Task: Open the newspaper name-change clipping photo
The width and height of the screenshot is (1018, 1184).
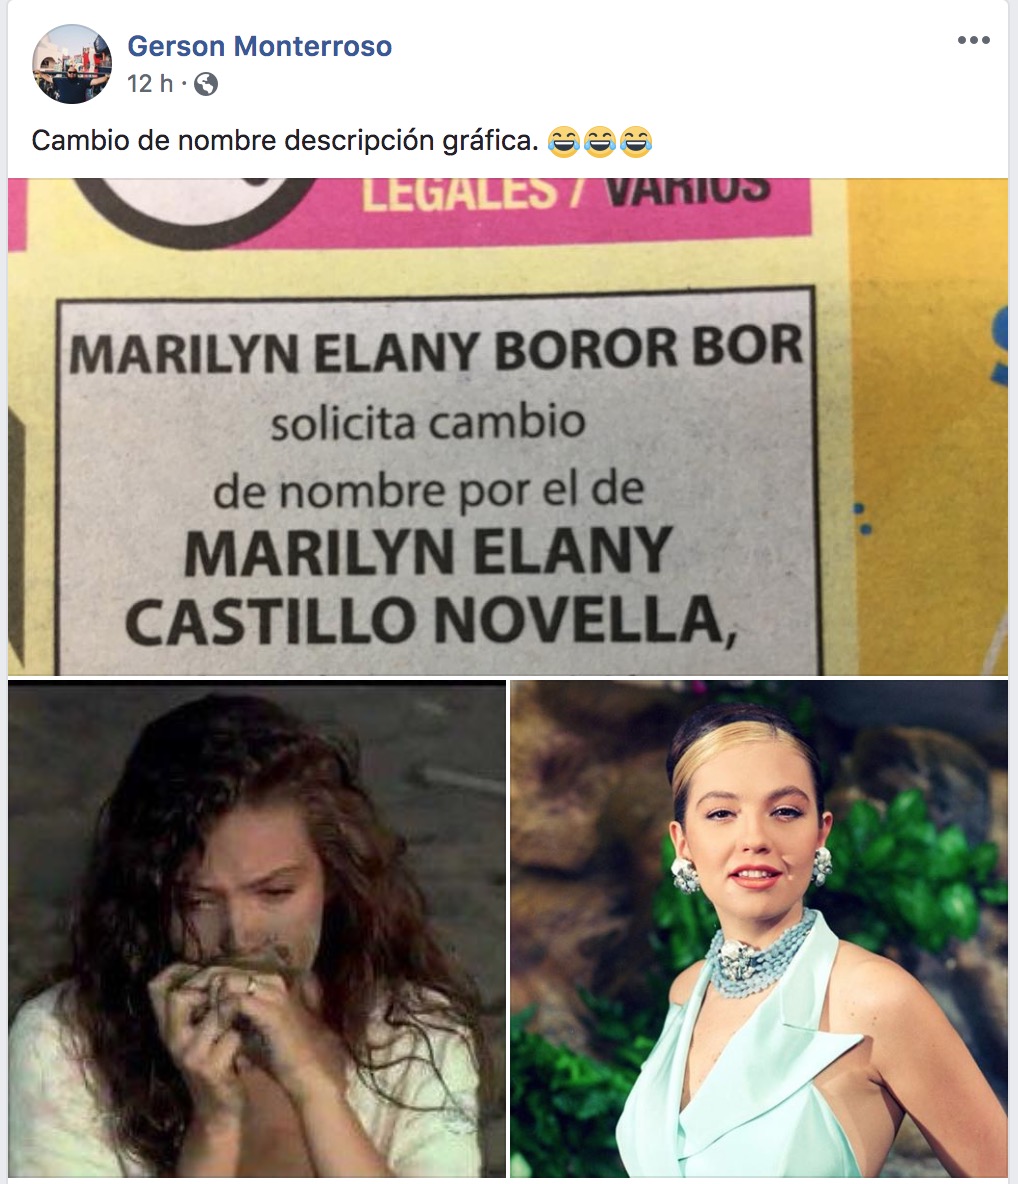Action: coord(507,427)
